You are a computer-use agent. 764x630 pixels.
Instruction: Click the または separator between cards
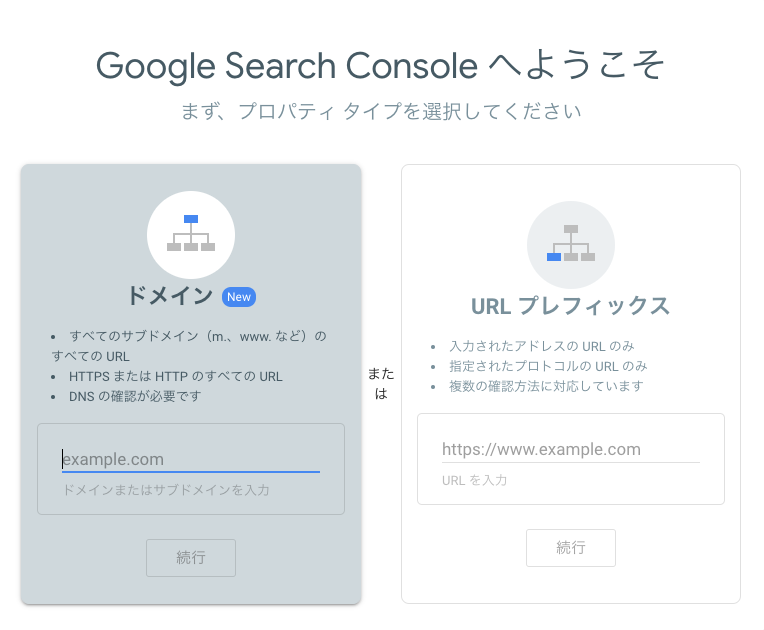[x=381, y=383]
